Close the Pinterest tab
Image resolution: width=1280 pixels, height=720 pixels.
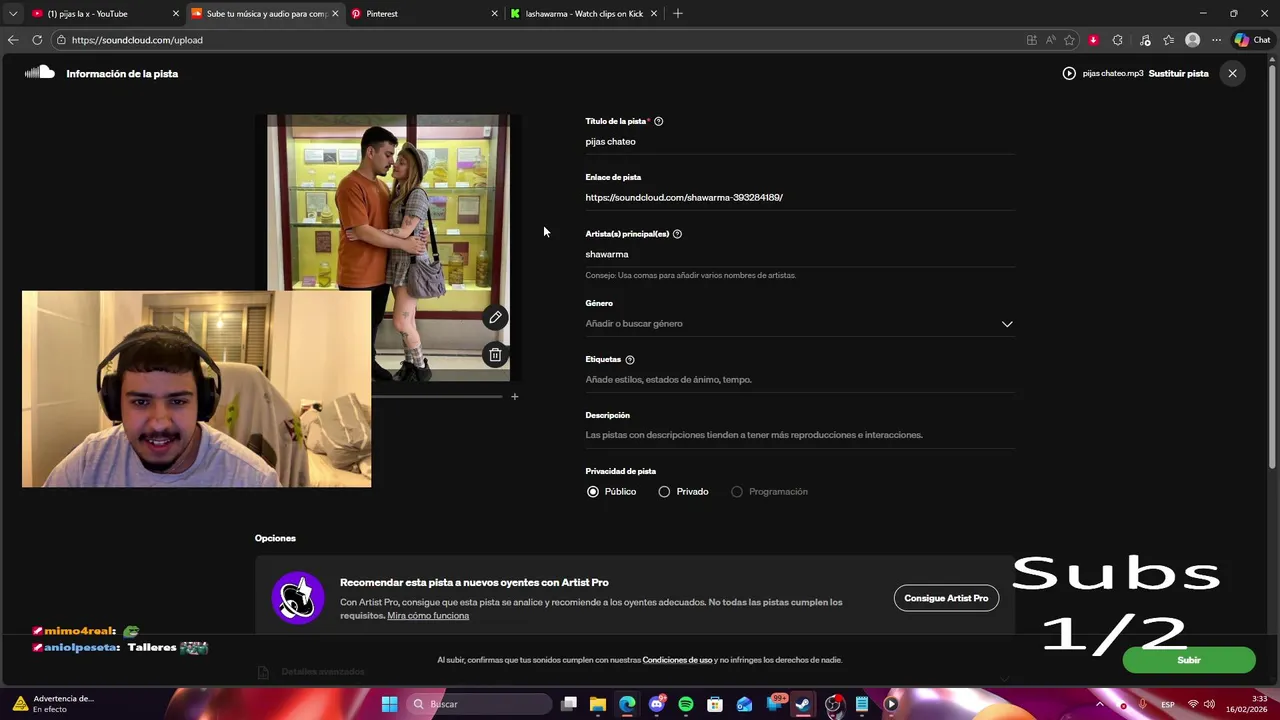click(x=494, y=14)
